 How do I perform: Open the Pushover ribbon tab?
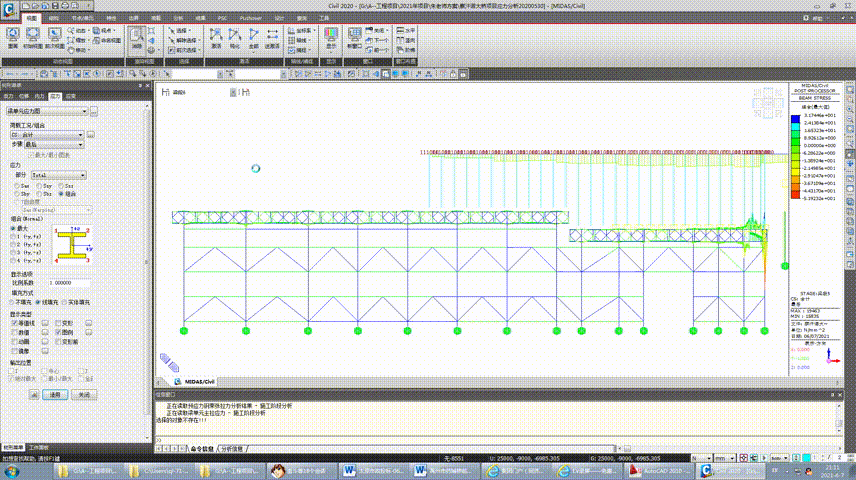[x=250, y=18]
